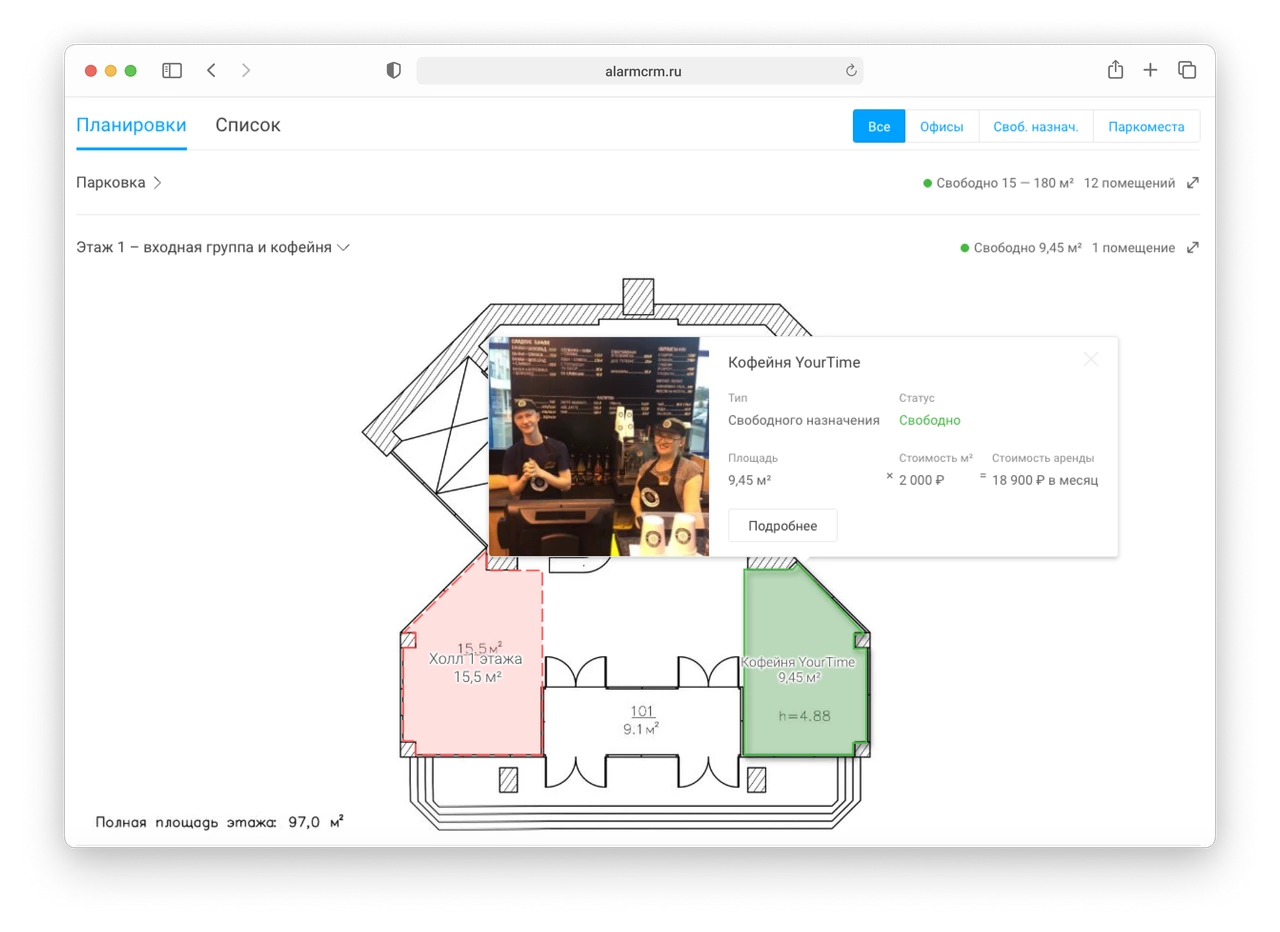Click the 9,45 м² area value in popup
1280x932 pixels.
750,480
